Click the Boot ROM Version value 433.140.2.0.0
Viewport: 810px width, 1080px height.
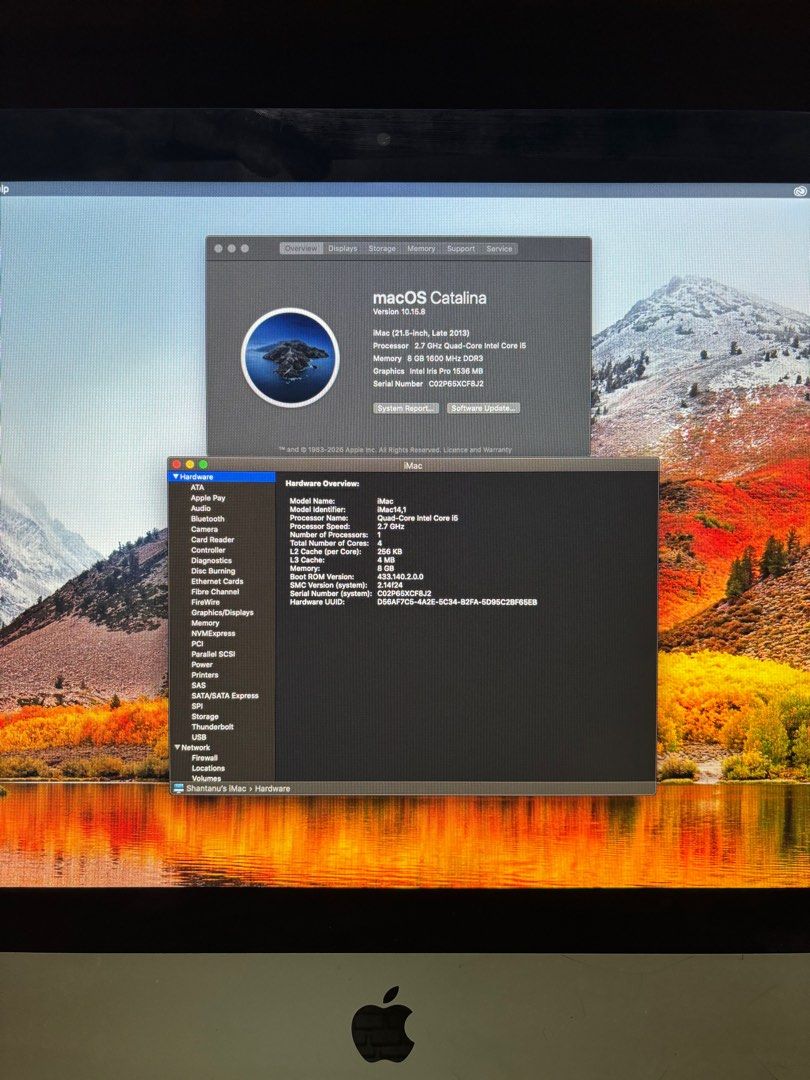tap(400, 577)
